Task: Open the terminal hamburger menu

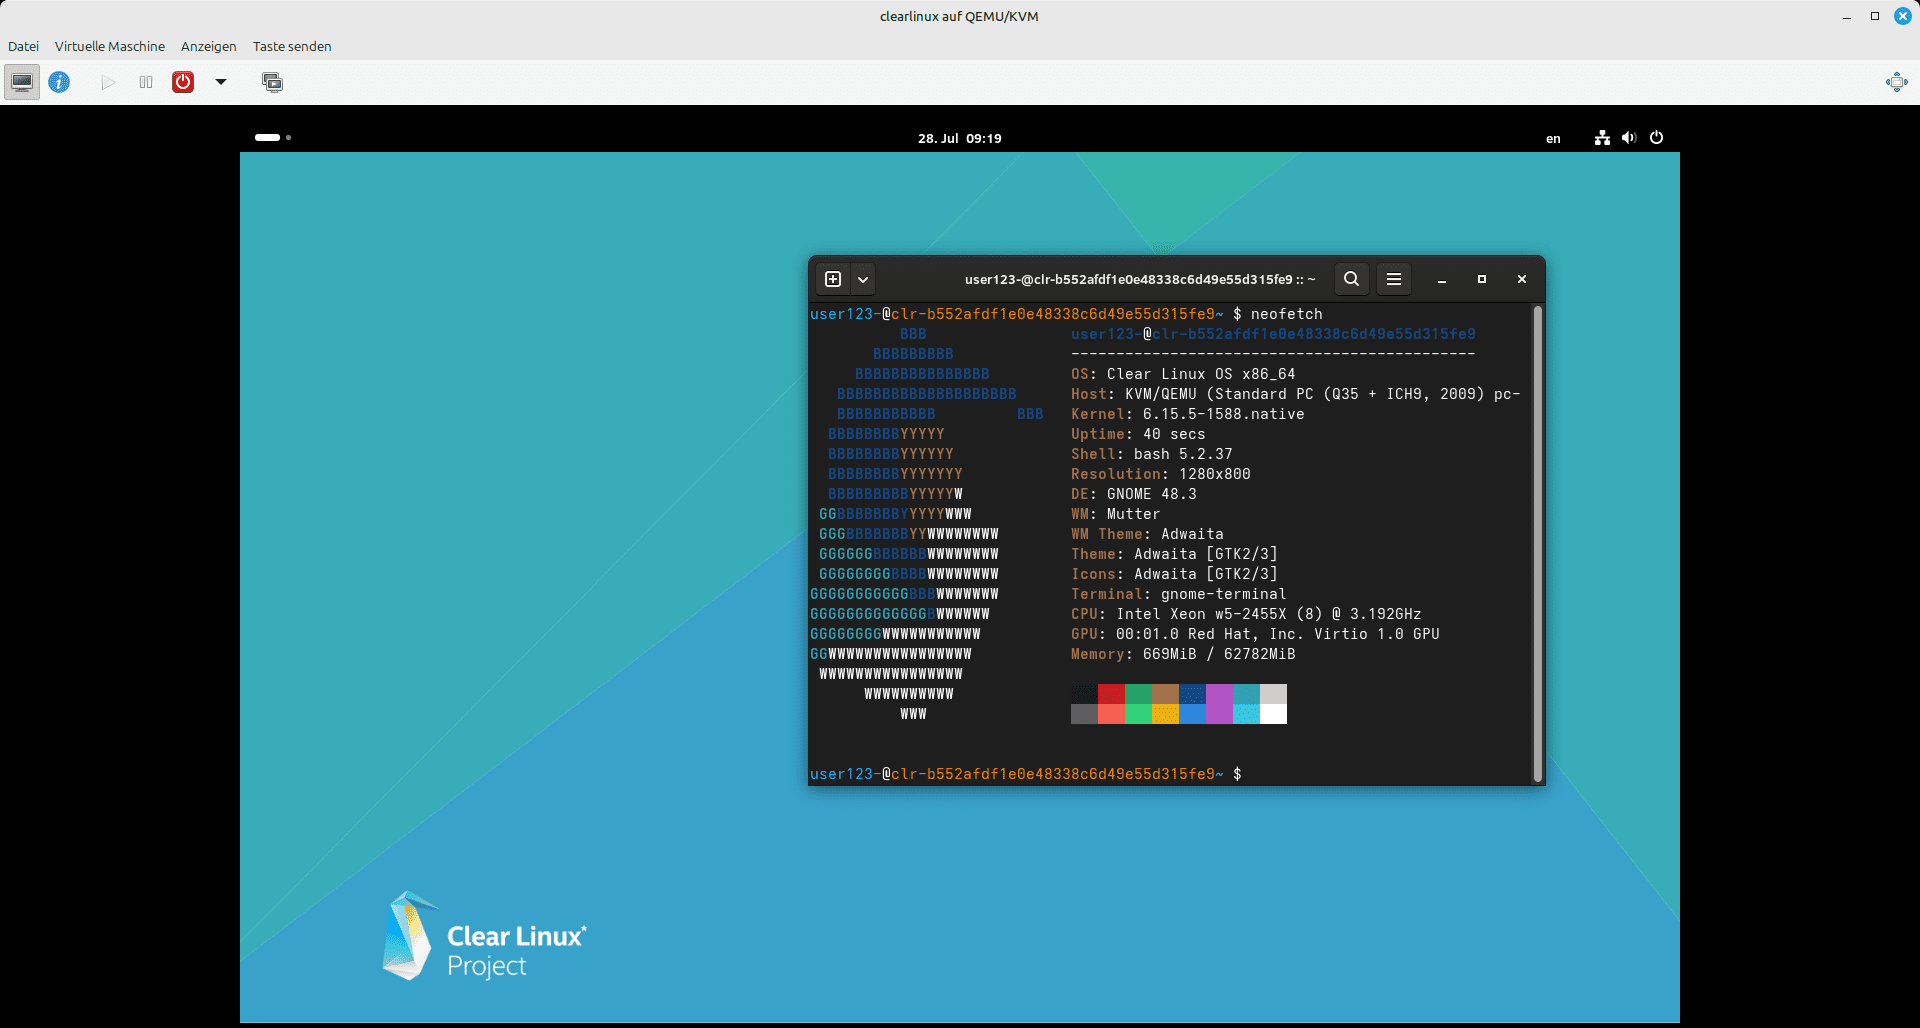Action: 1394,279
